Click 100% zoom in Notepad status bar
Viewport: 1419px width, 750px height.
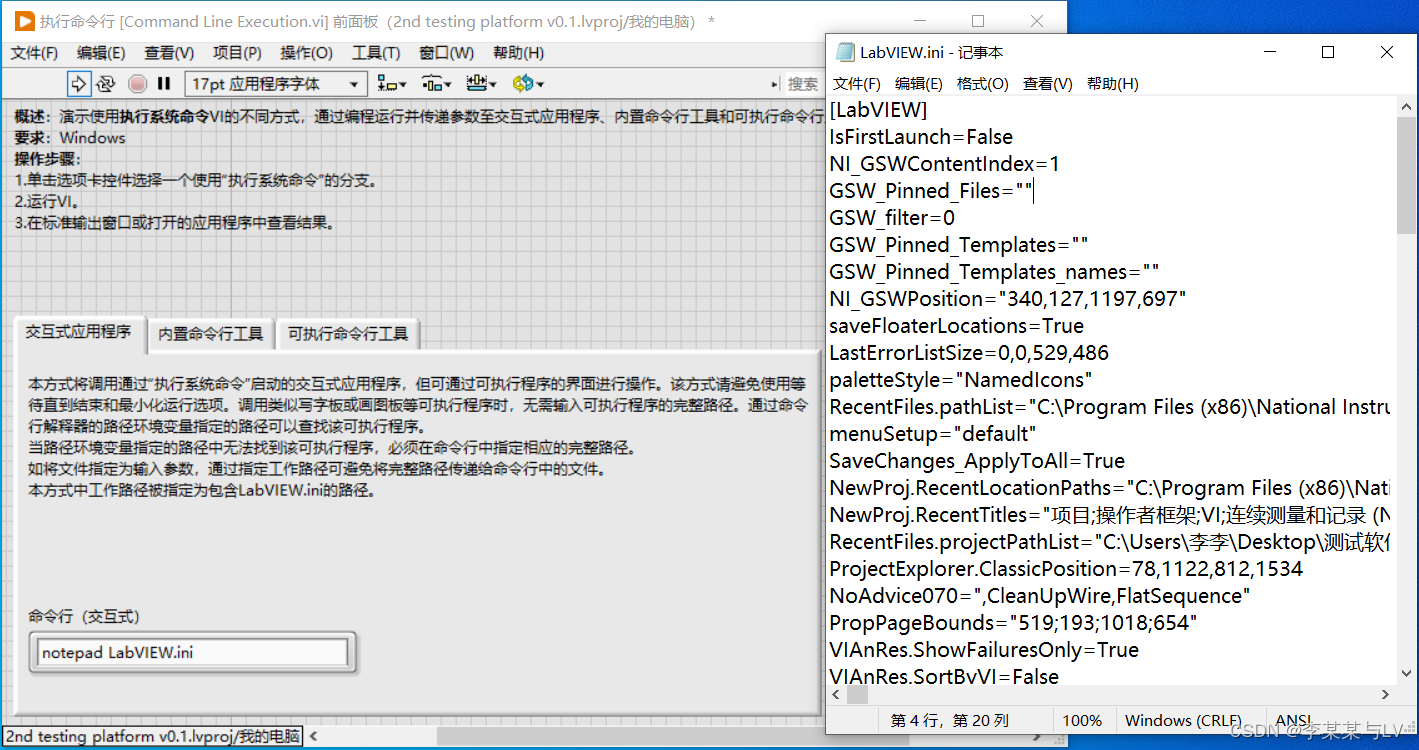coord(1083,720)
